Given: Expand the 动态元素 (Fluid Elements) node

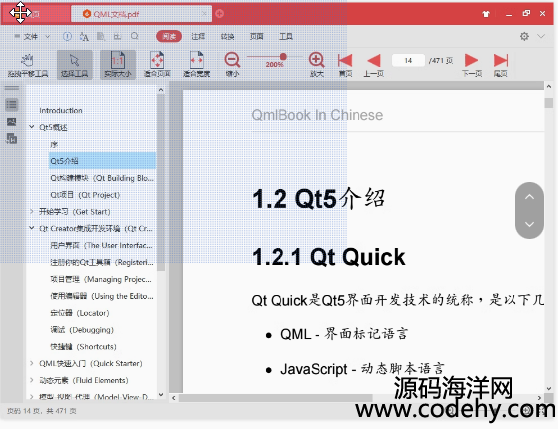Looking at the screenshot, I should [32, 380].
